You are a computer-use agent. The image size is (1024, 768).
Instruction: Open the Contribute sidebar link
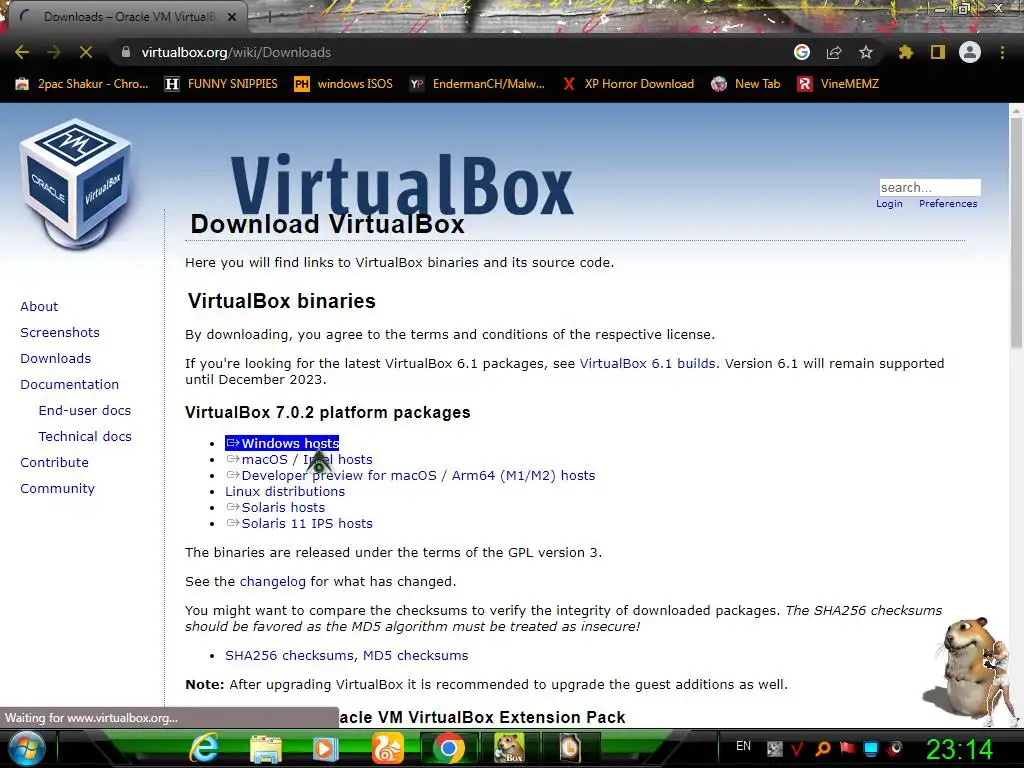point(54,462)
